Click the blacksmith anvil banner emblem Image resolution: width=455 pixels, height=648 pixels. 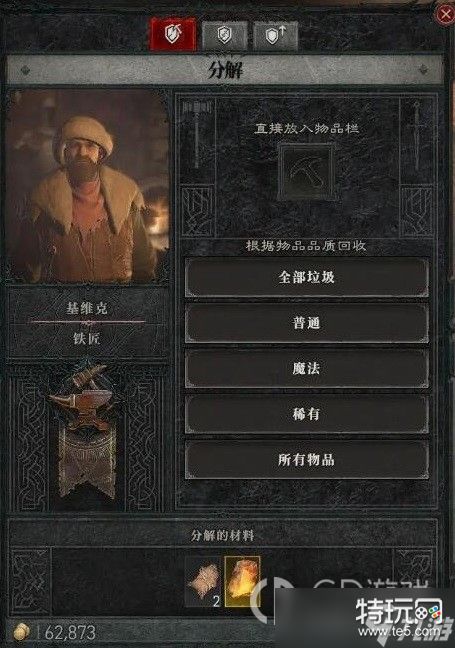86,430
